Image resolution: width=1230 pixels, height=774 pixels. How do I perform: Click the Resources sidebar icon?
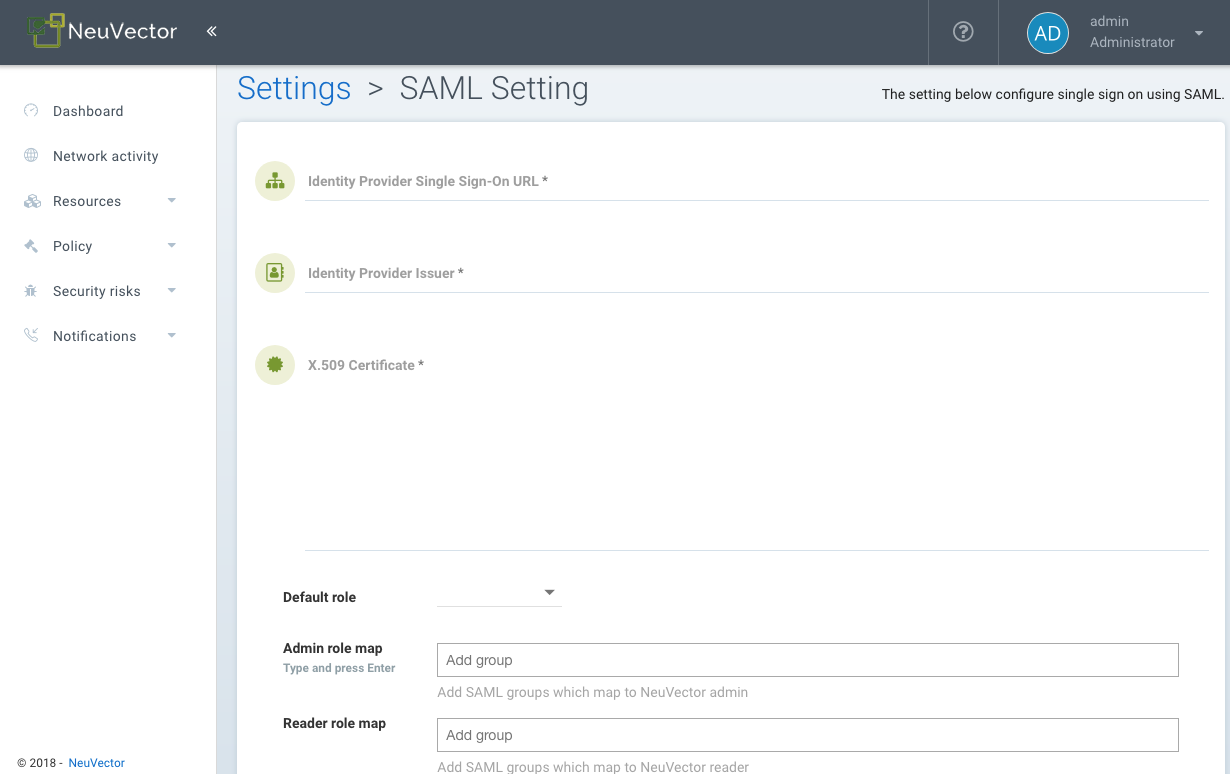pos(30,201)
